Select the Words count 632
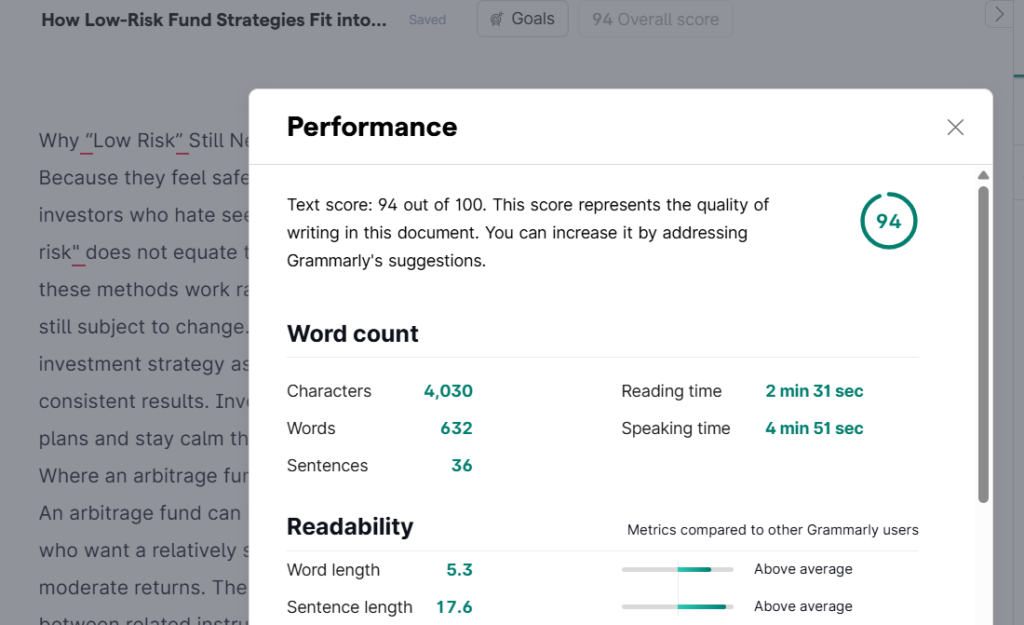Screen dimensions: 1024x625 click(456, 428)
